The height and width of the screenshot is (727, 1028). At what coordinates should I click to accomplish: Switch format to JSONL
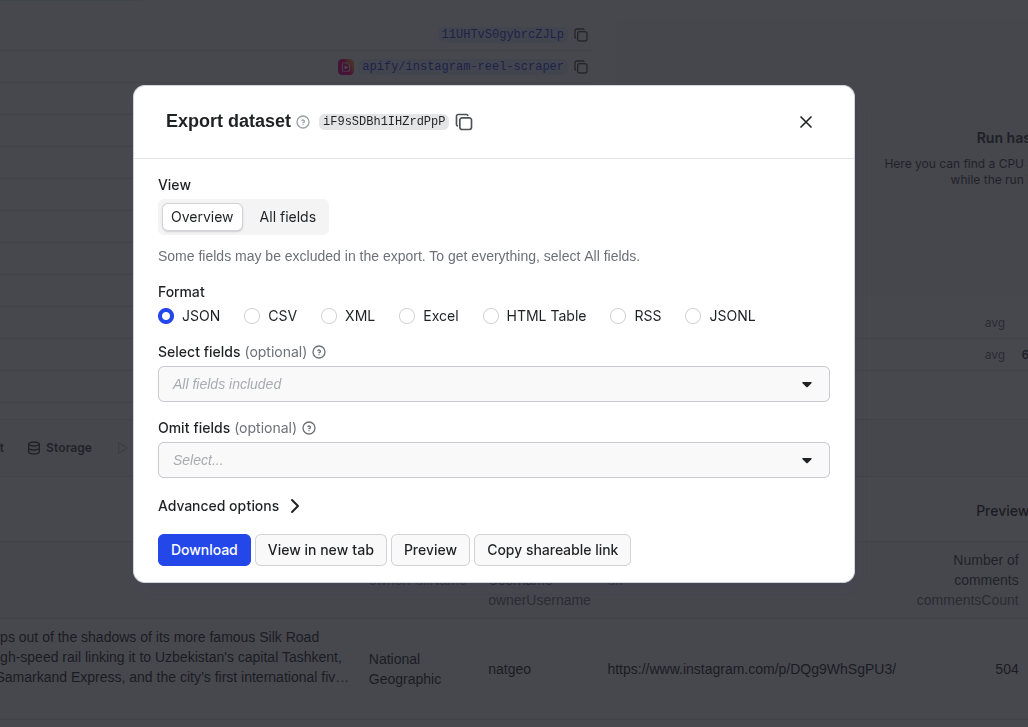click(x=693, y=316)
